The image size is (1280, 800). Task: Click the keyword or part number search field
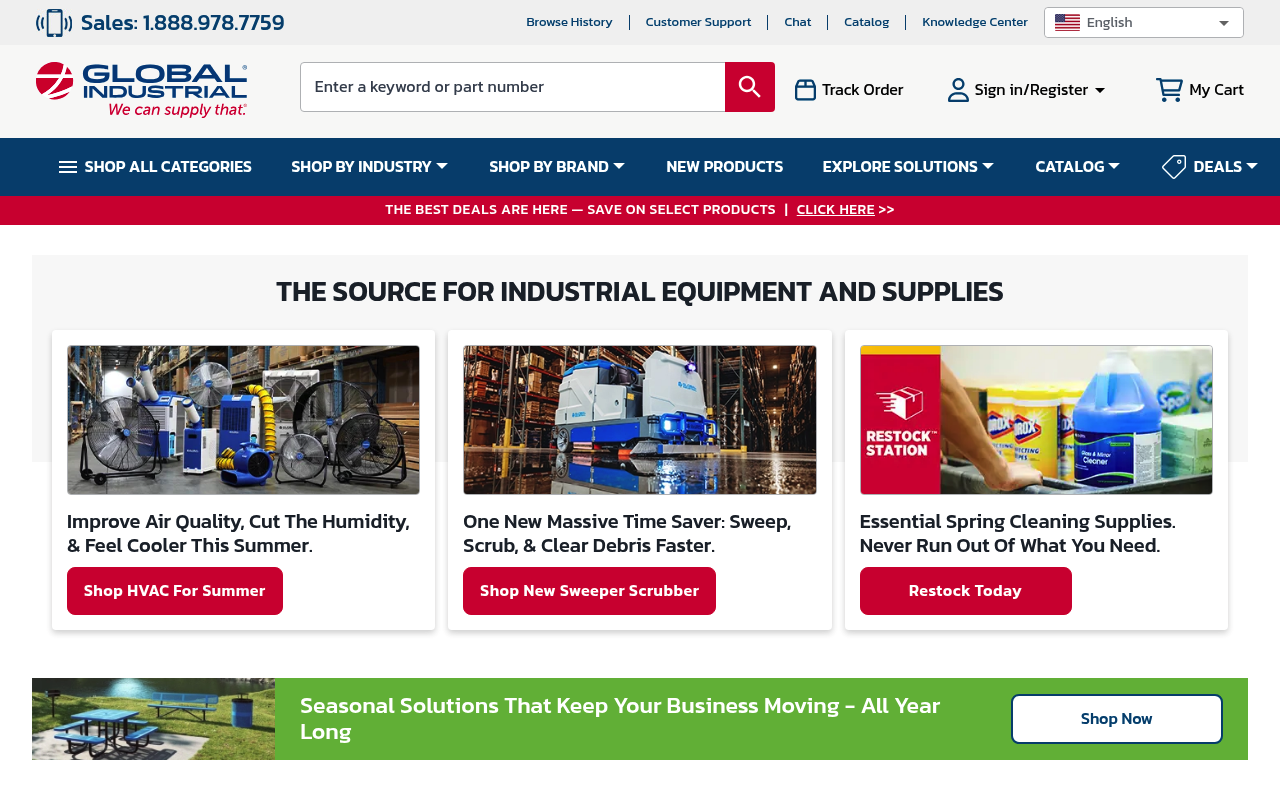[512, 87]
